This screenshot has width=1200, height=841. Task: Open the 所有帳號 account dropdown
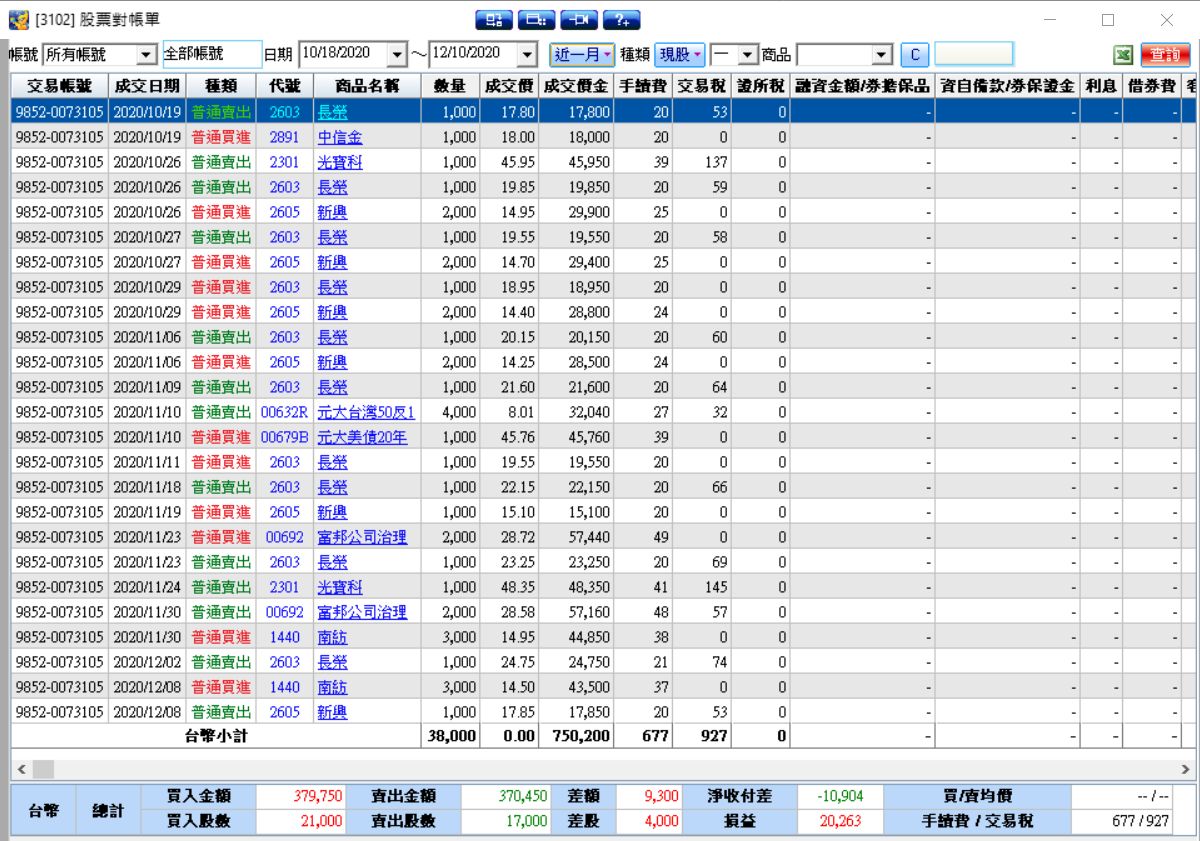147,55
